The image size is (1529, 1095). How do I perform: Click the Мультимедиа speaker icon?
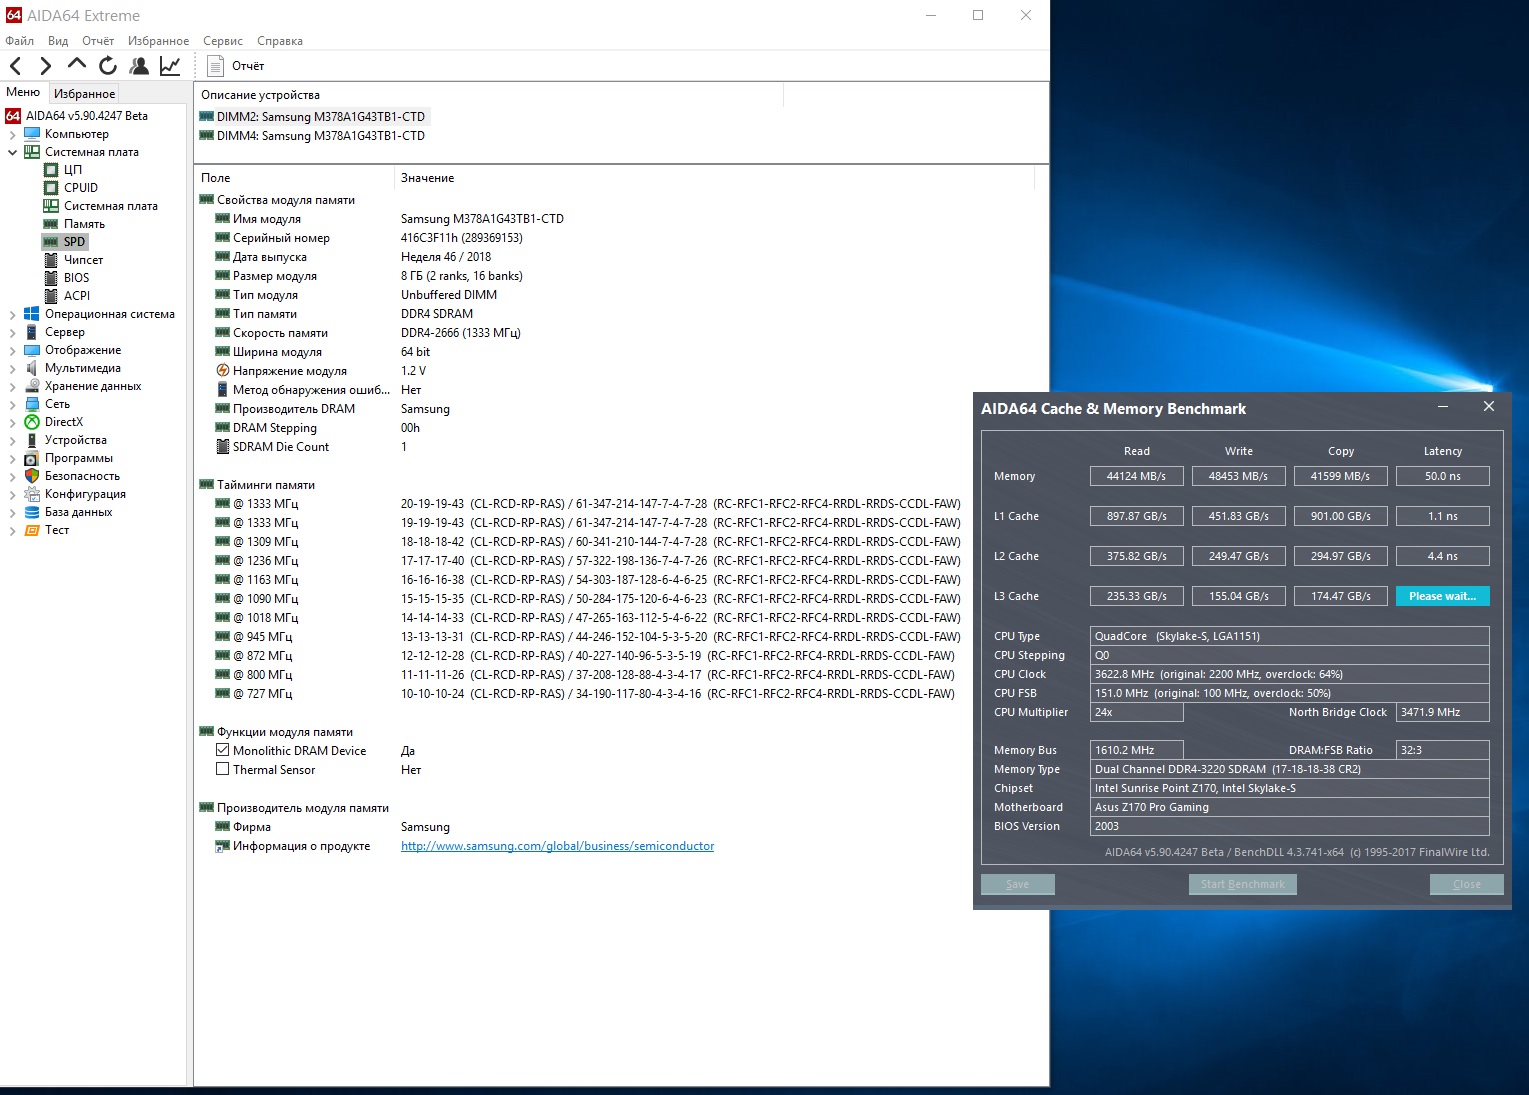32,368
